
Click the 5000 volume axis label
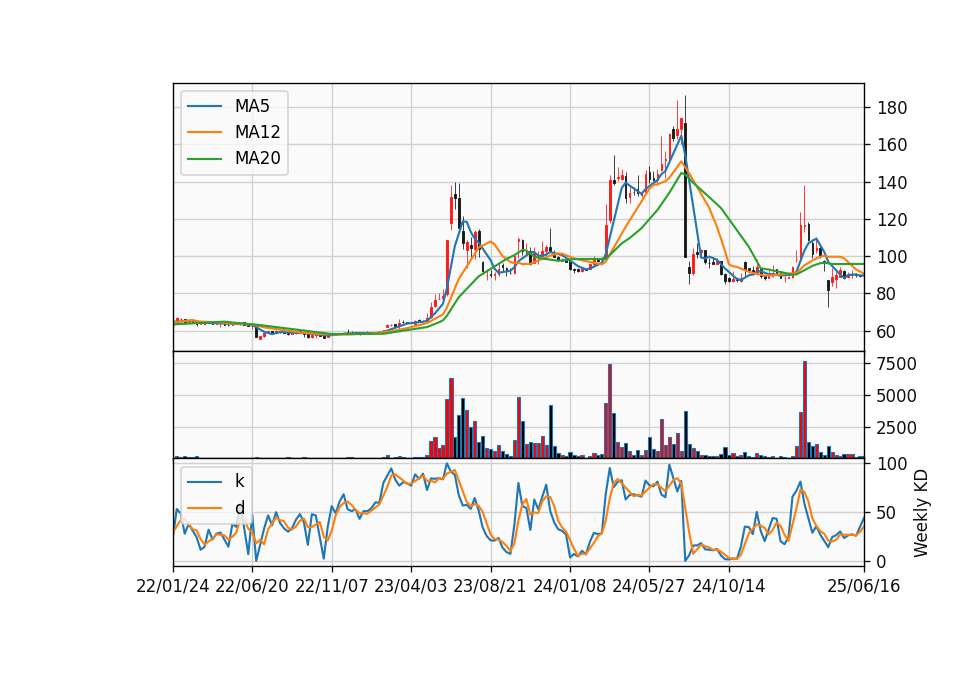coord(897,396)
